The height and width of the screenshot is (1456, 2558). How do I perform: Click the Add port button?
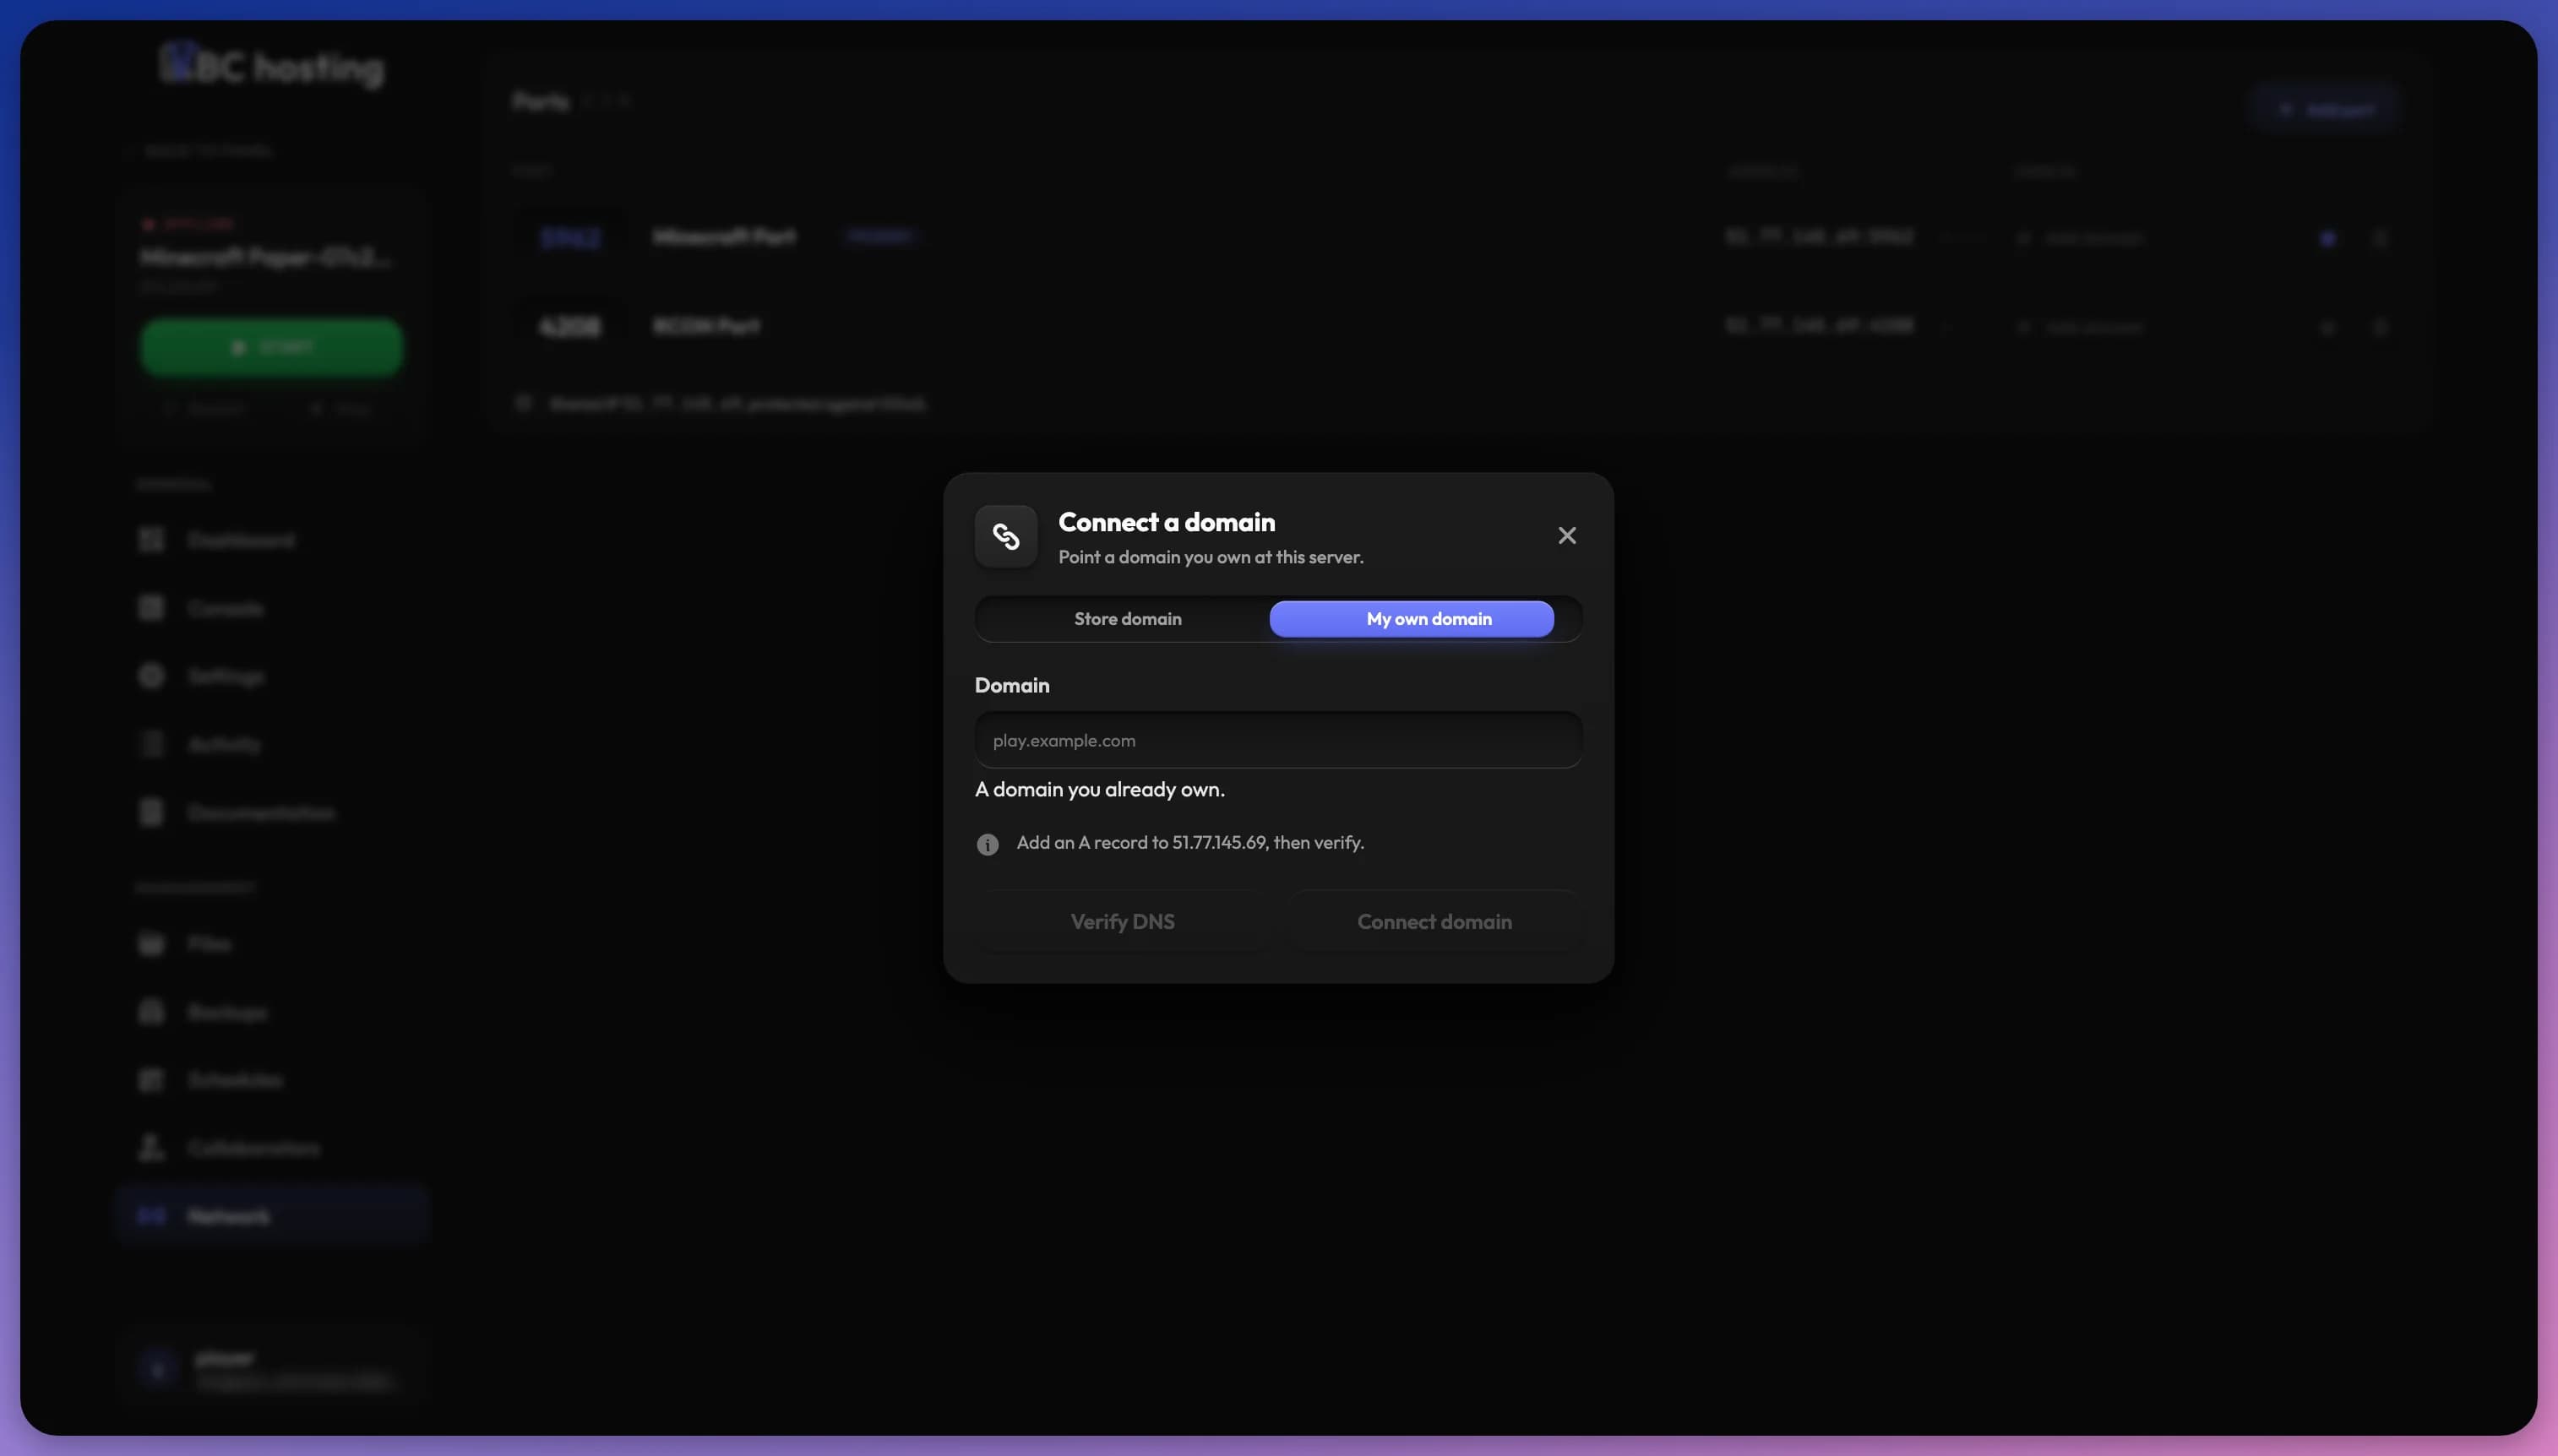click(x=2325, y=109)
